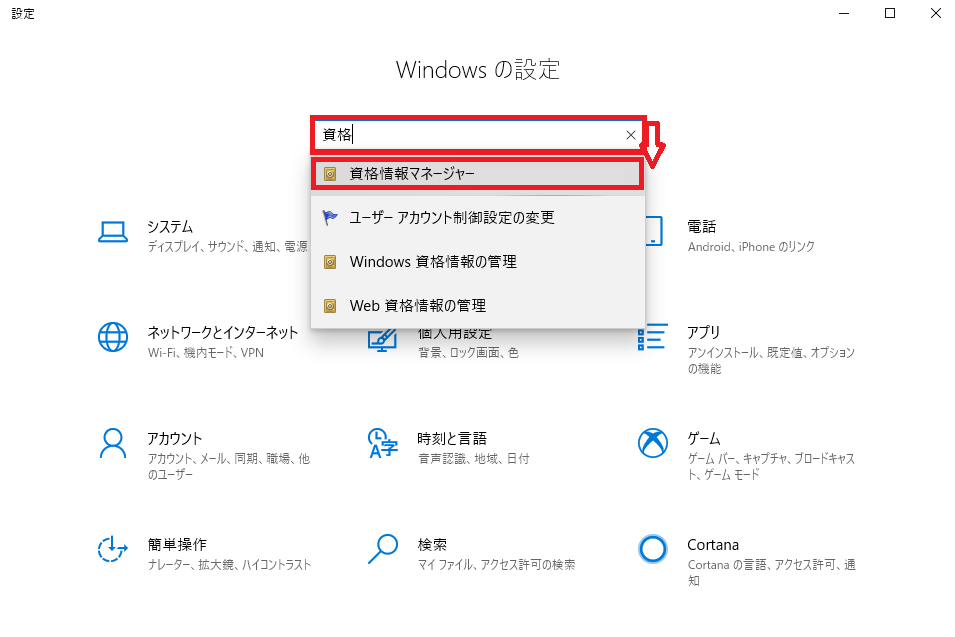Click the マイ ファイル、アクセス許可の検索 description

click(496, 565)
